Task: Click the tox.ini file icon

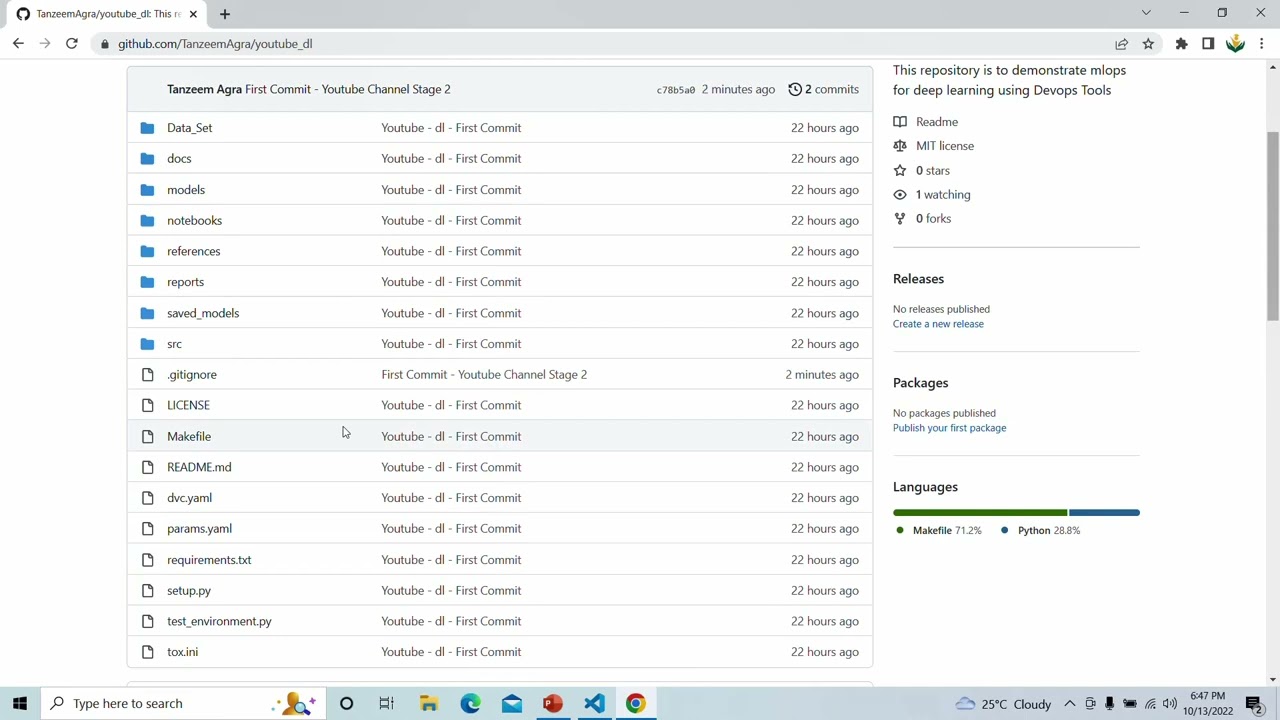Action: tap(148, 652)
